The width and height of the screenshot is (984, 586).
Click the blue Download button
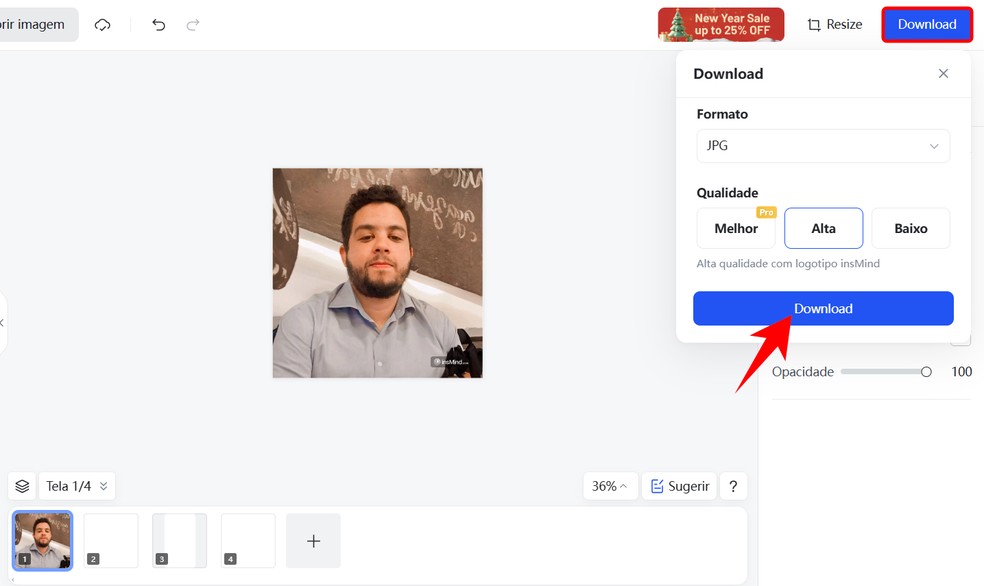[822, 308]
